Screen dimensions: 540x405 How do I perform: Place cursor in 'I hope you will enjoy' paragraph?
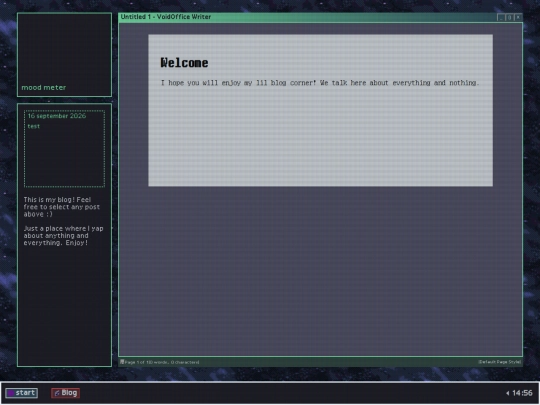pyautogui.click(x=320, y=83)
